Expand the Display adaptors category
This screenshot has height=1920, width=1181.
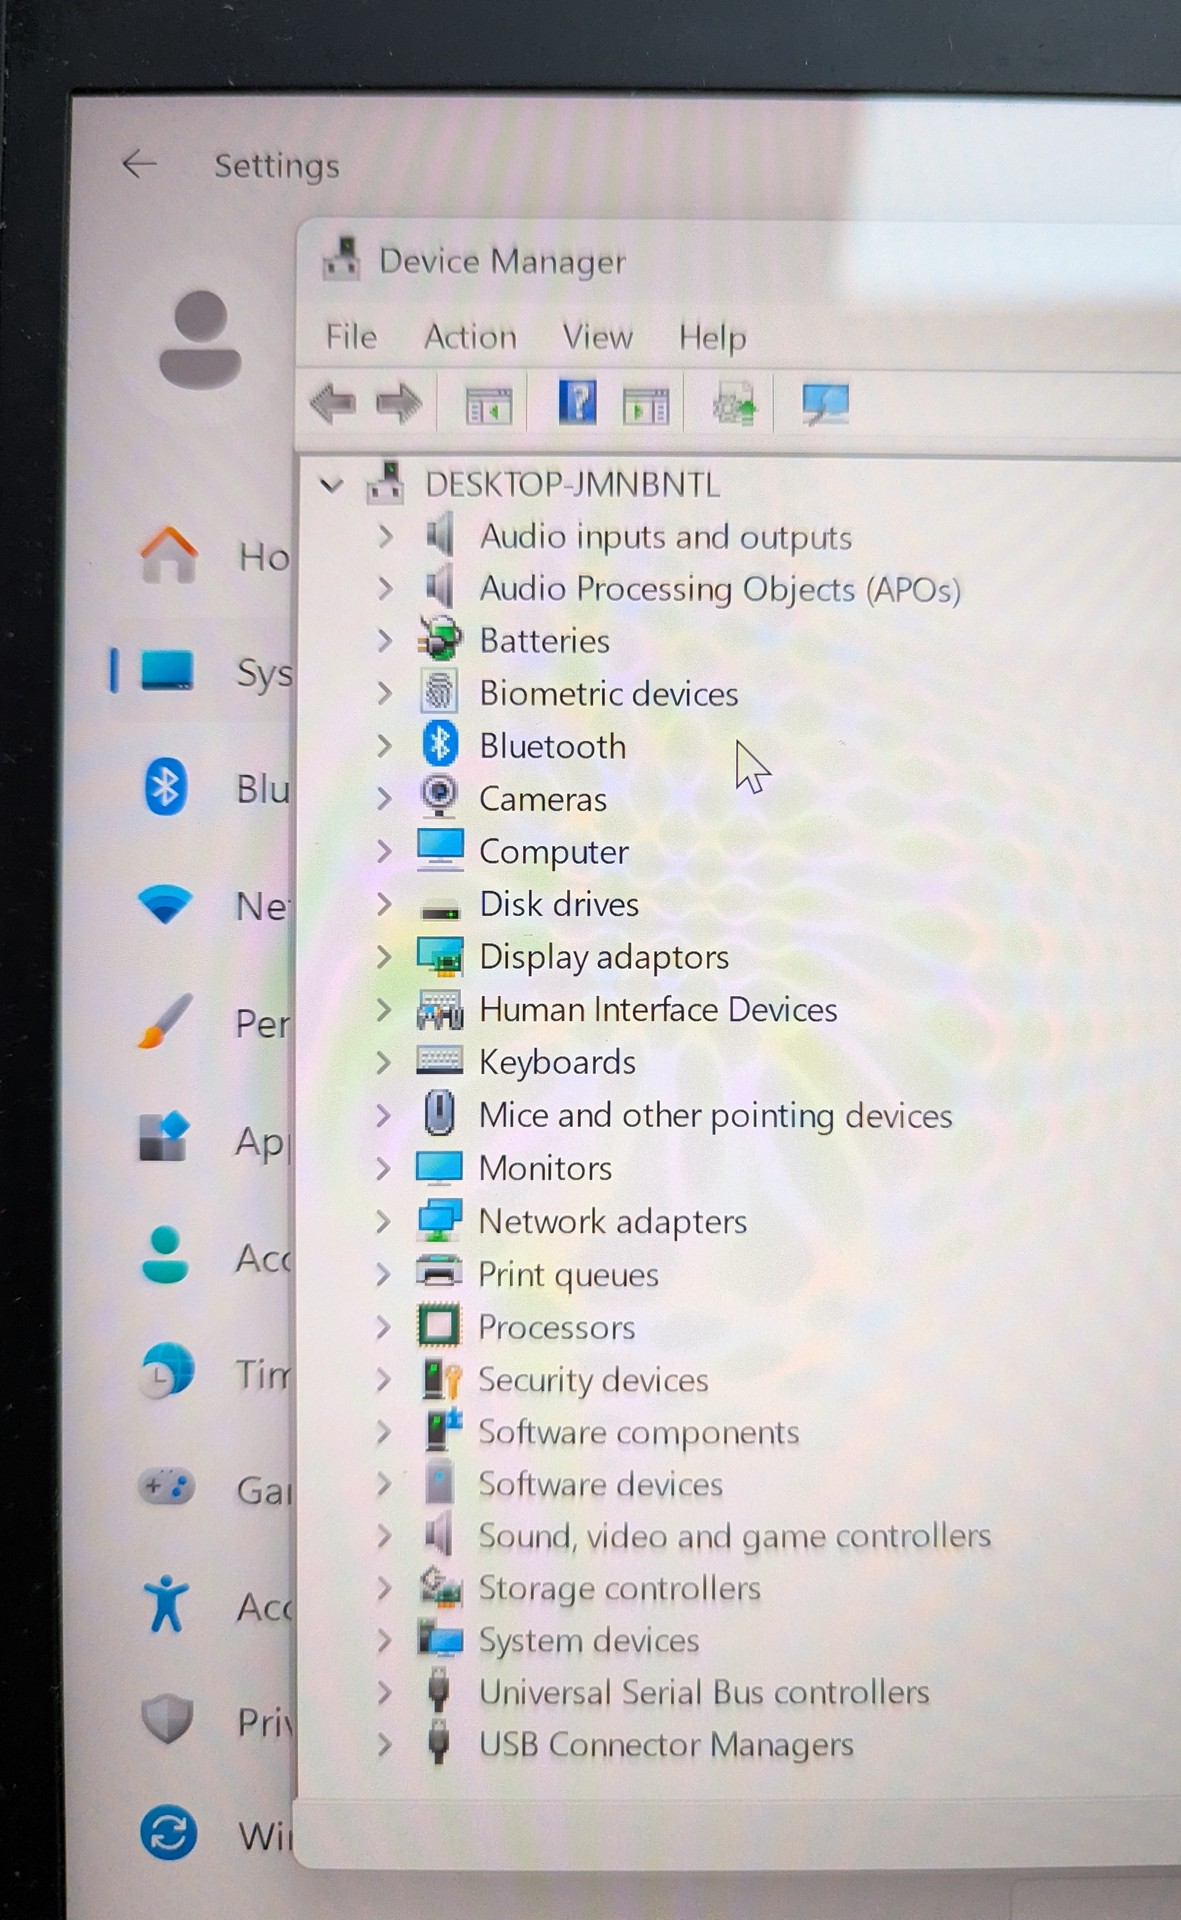(x=384, y=957)
